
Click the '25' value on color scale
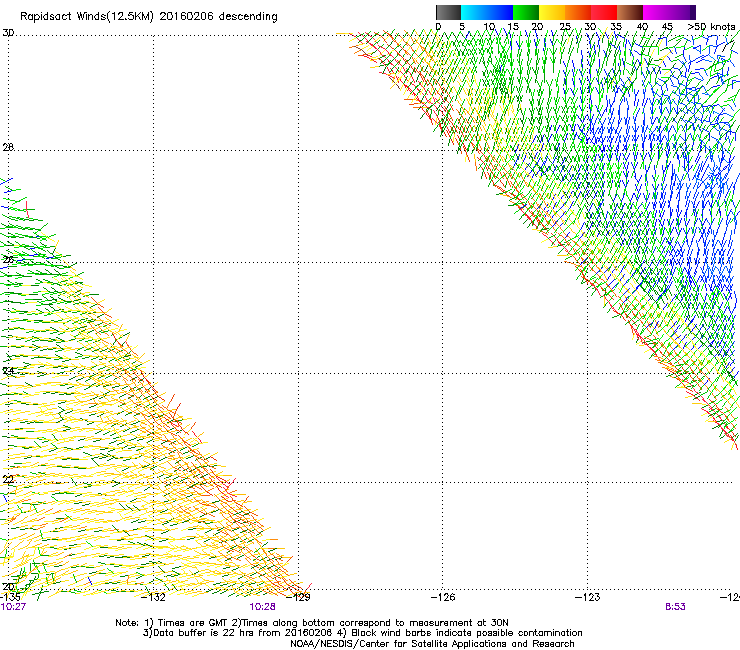pos(565,26)
